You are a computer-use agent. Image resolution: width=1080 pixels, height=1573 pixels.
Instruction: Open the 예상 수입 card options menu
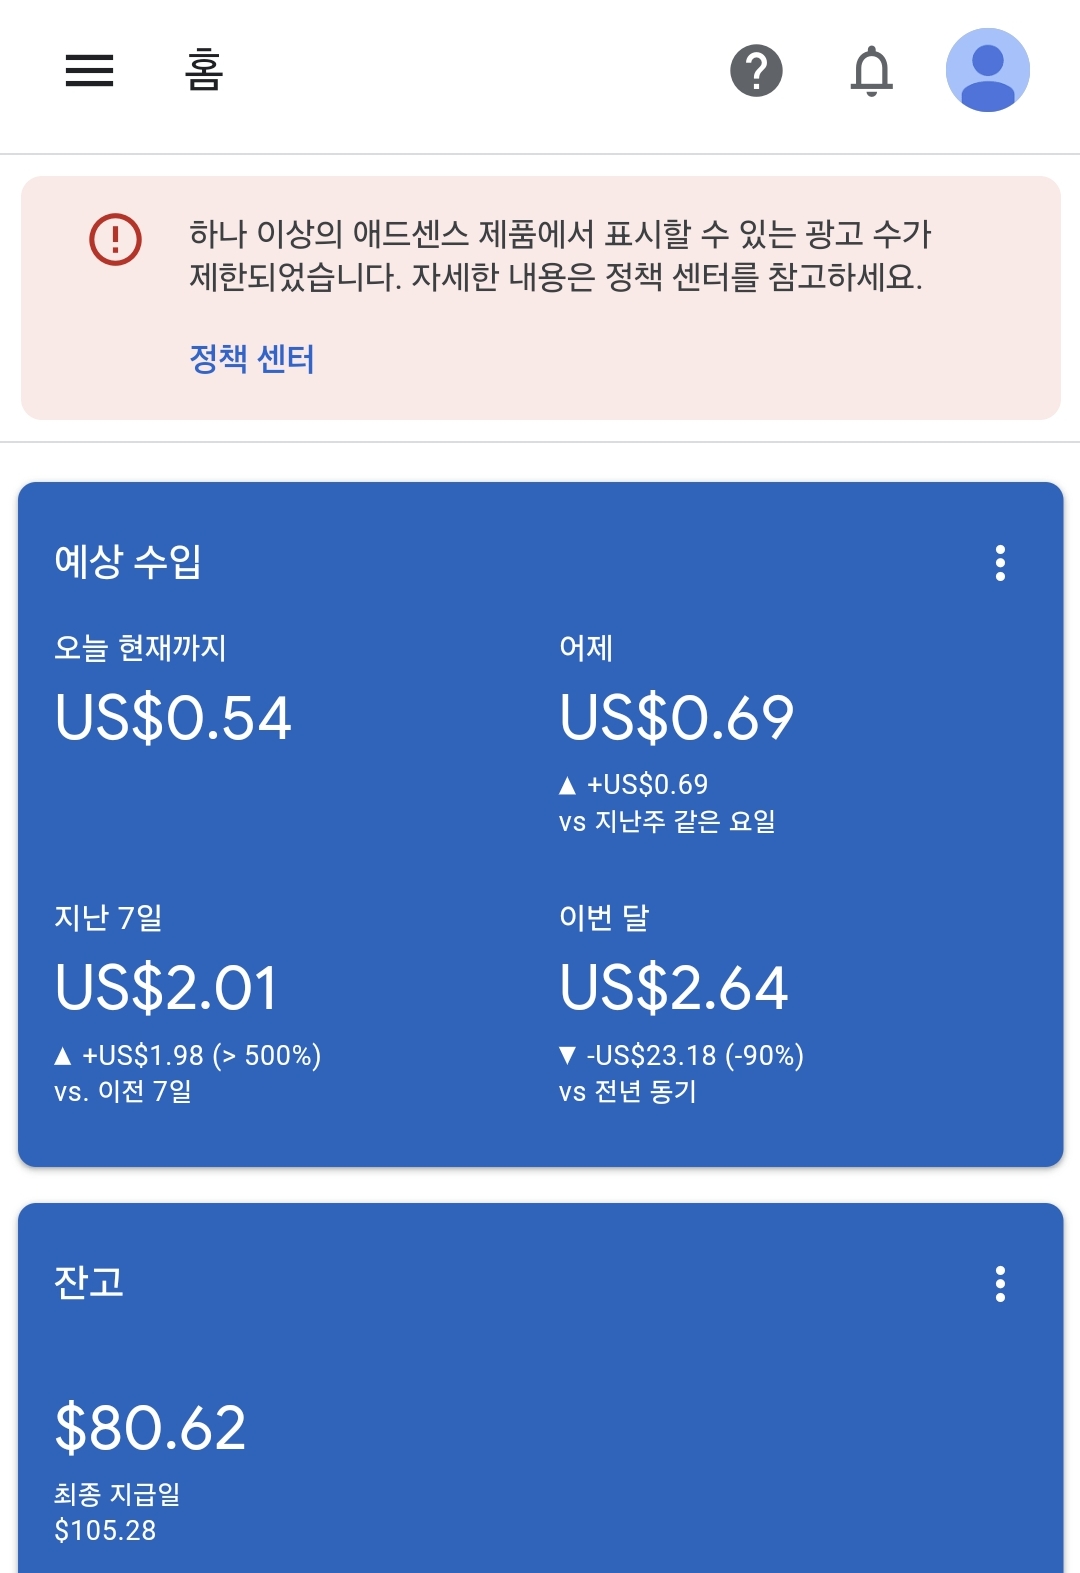(x=1000, y=563)
